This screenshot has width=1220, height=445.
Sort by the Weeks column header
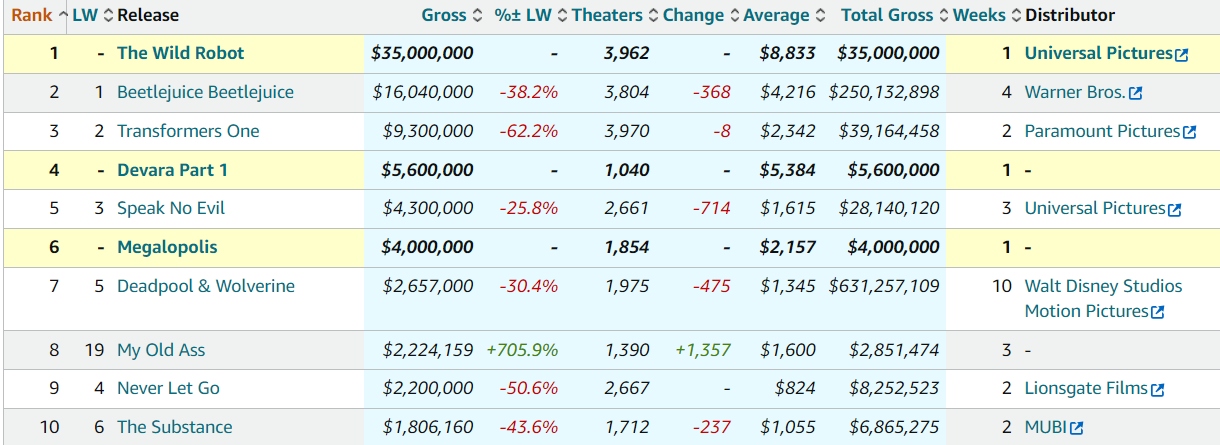(979, 15)
